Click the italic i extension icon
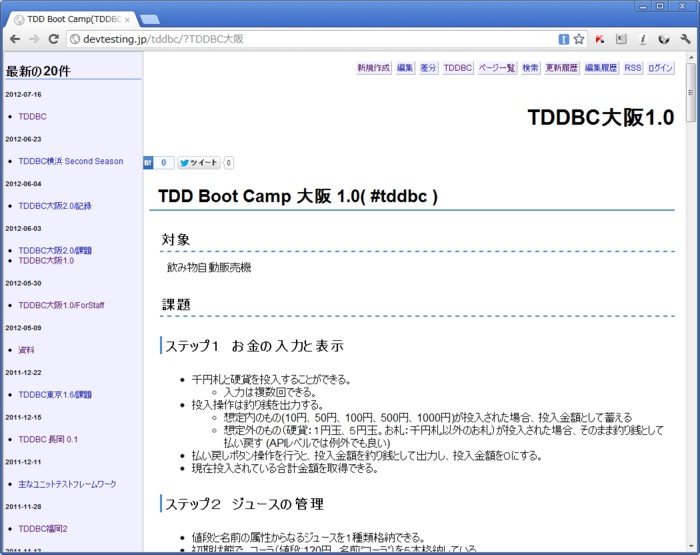 642,39
